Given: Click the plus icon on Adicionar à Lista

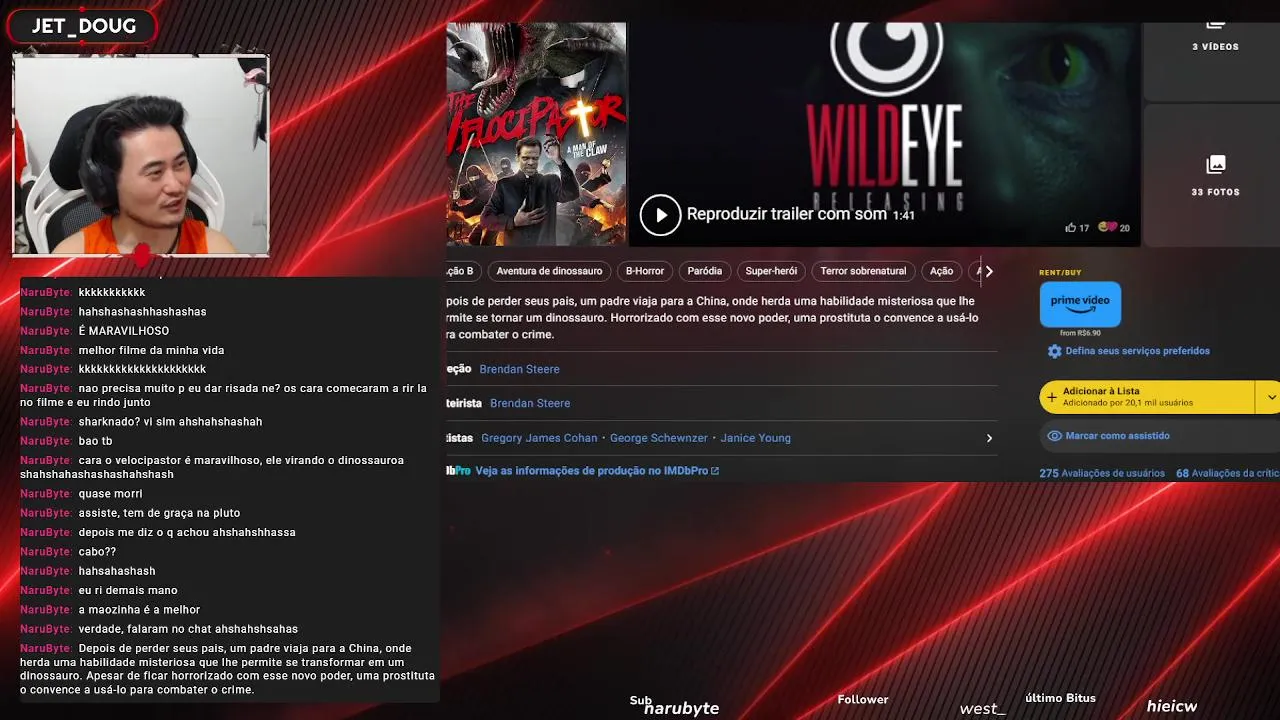Looking at the screenshot, I should coord(1051,397).
